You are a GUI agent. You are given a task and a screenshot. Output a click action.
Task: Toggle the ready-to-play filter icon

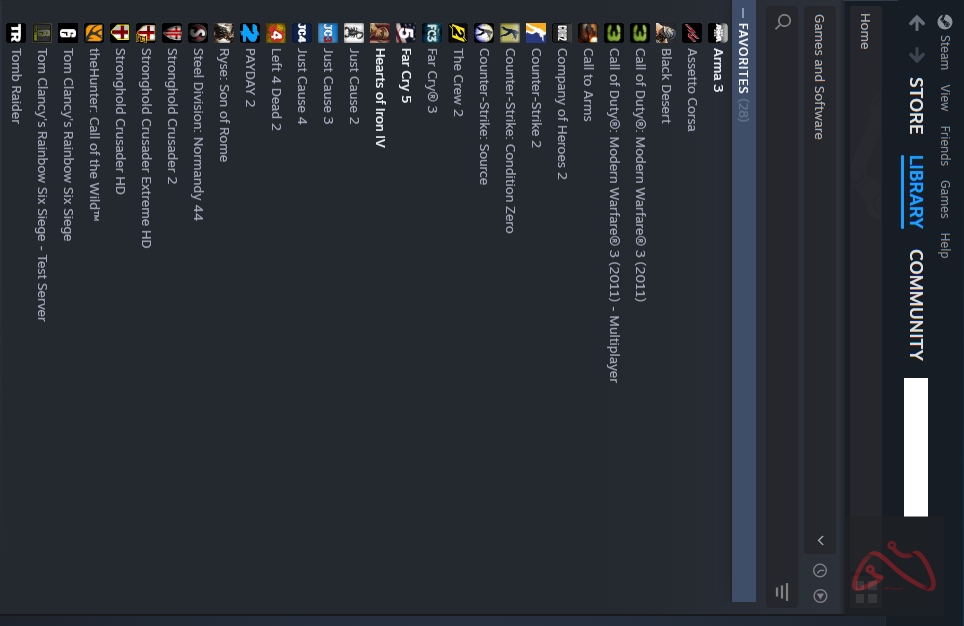point(820,596)
